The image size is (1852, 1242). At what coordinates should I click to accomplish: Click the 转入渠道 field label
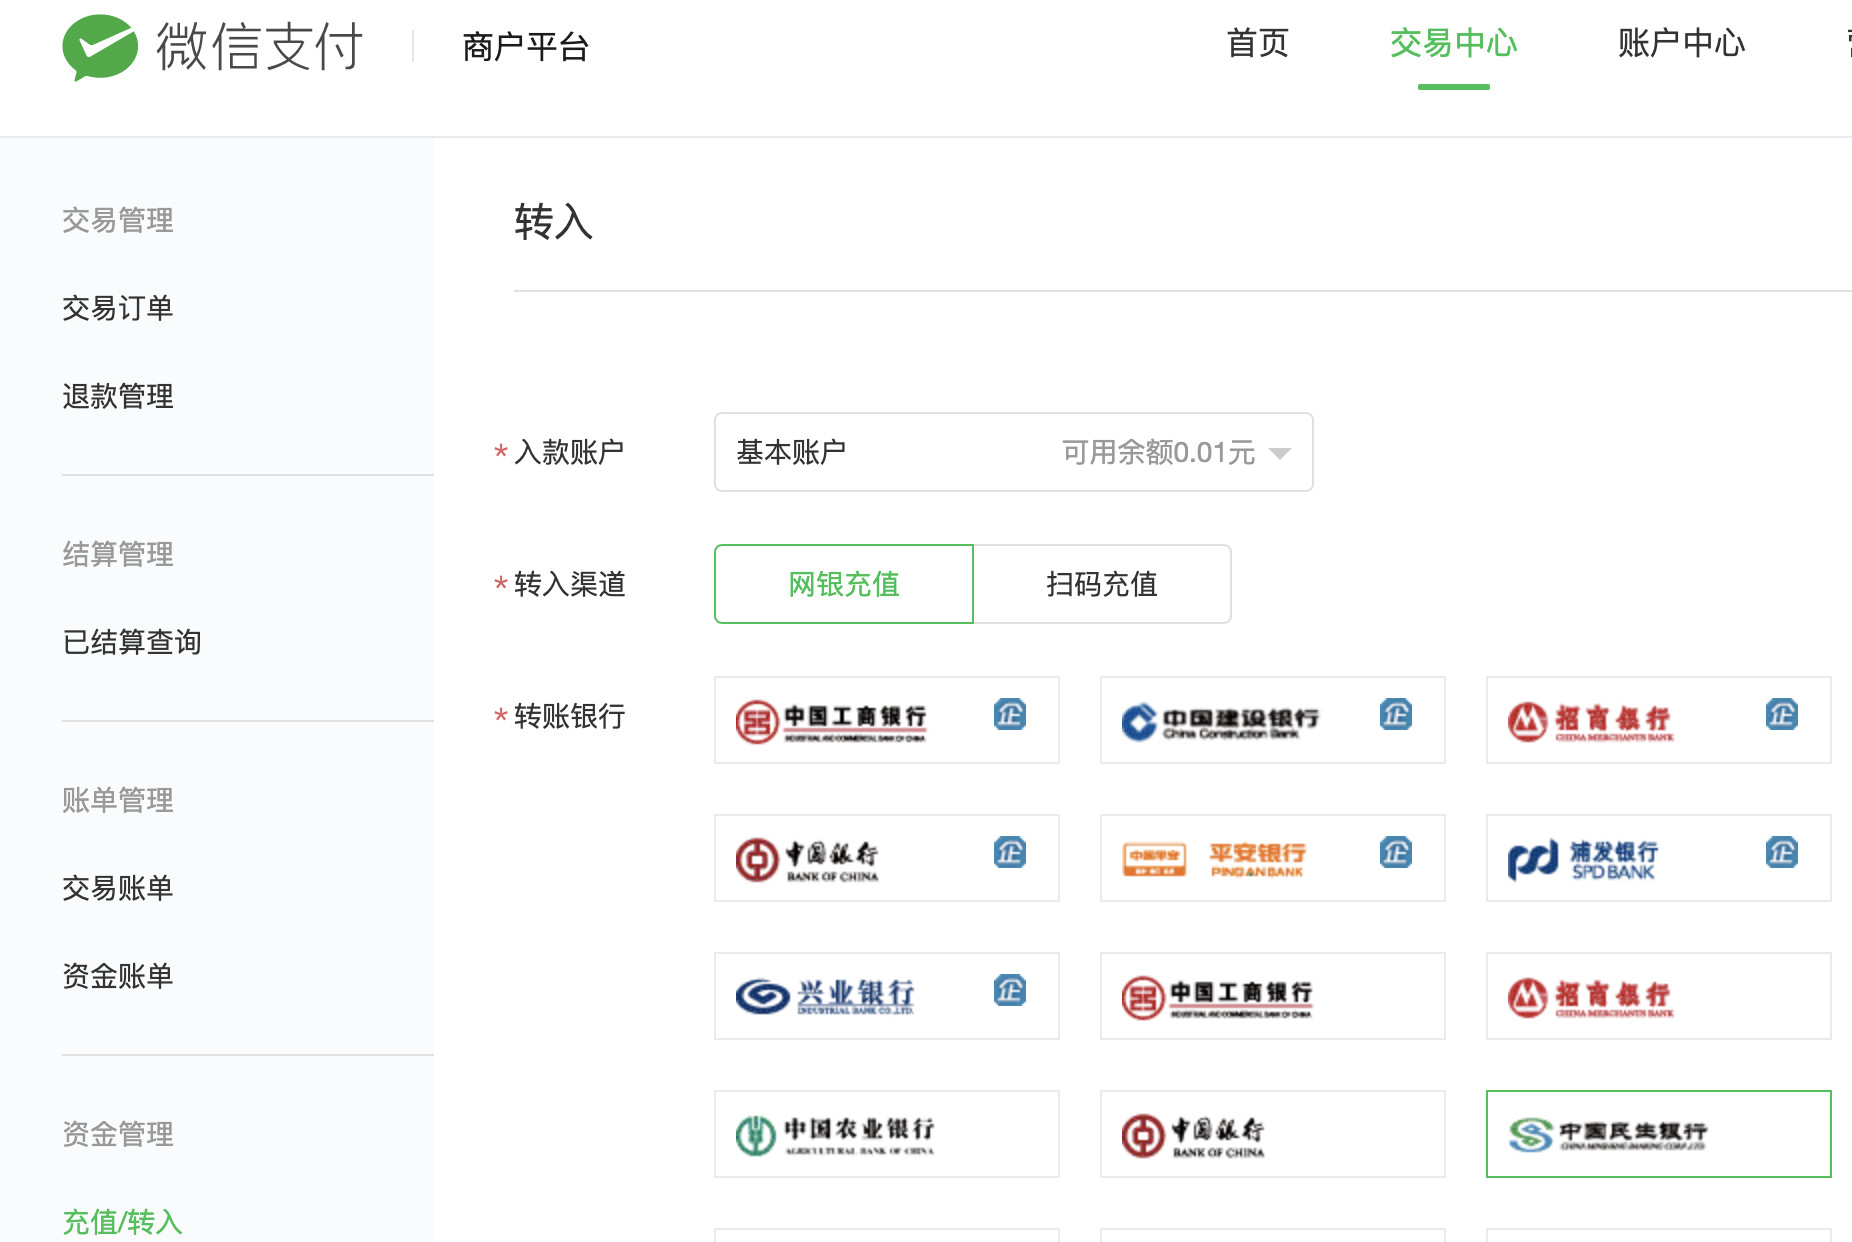tap(570, 584)
